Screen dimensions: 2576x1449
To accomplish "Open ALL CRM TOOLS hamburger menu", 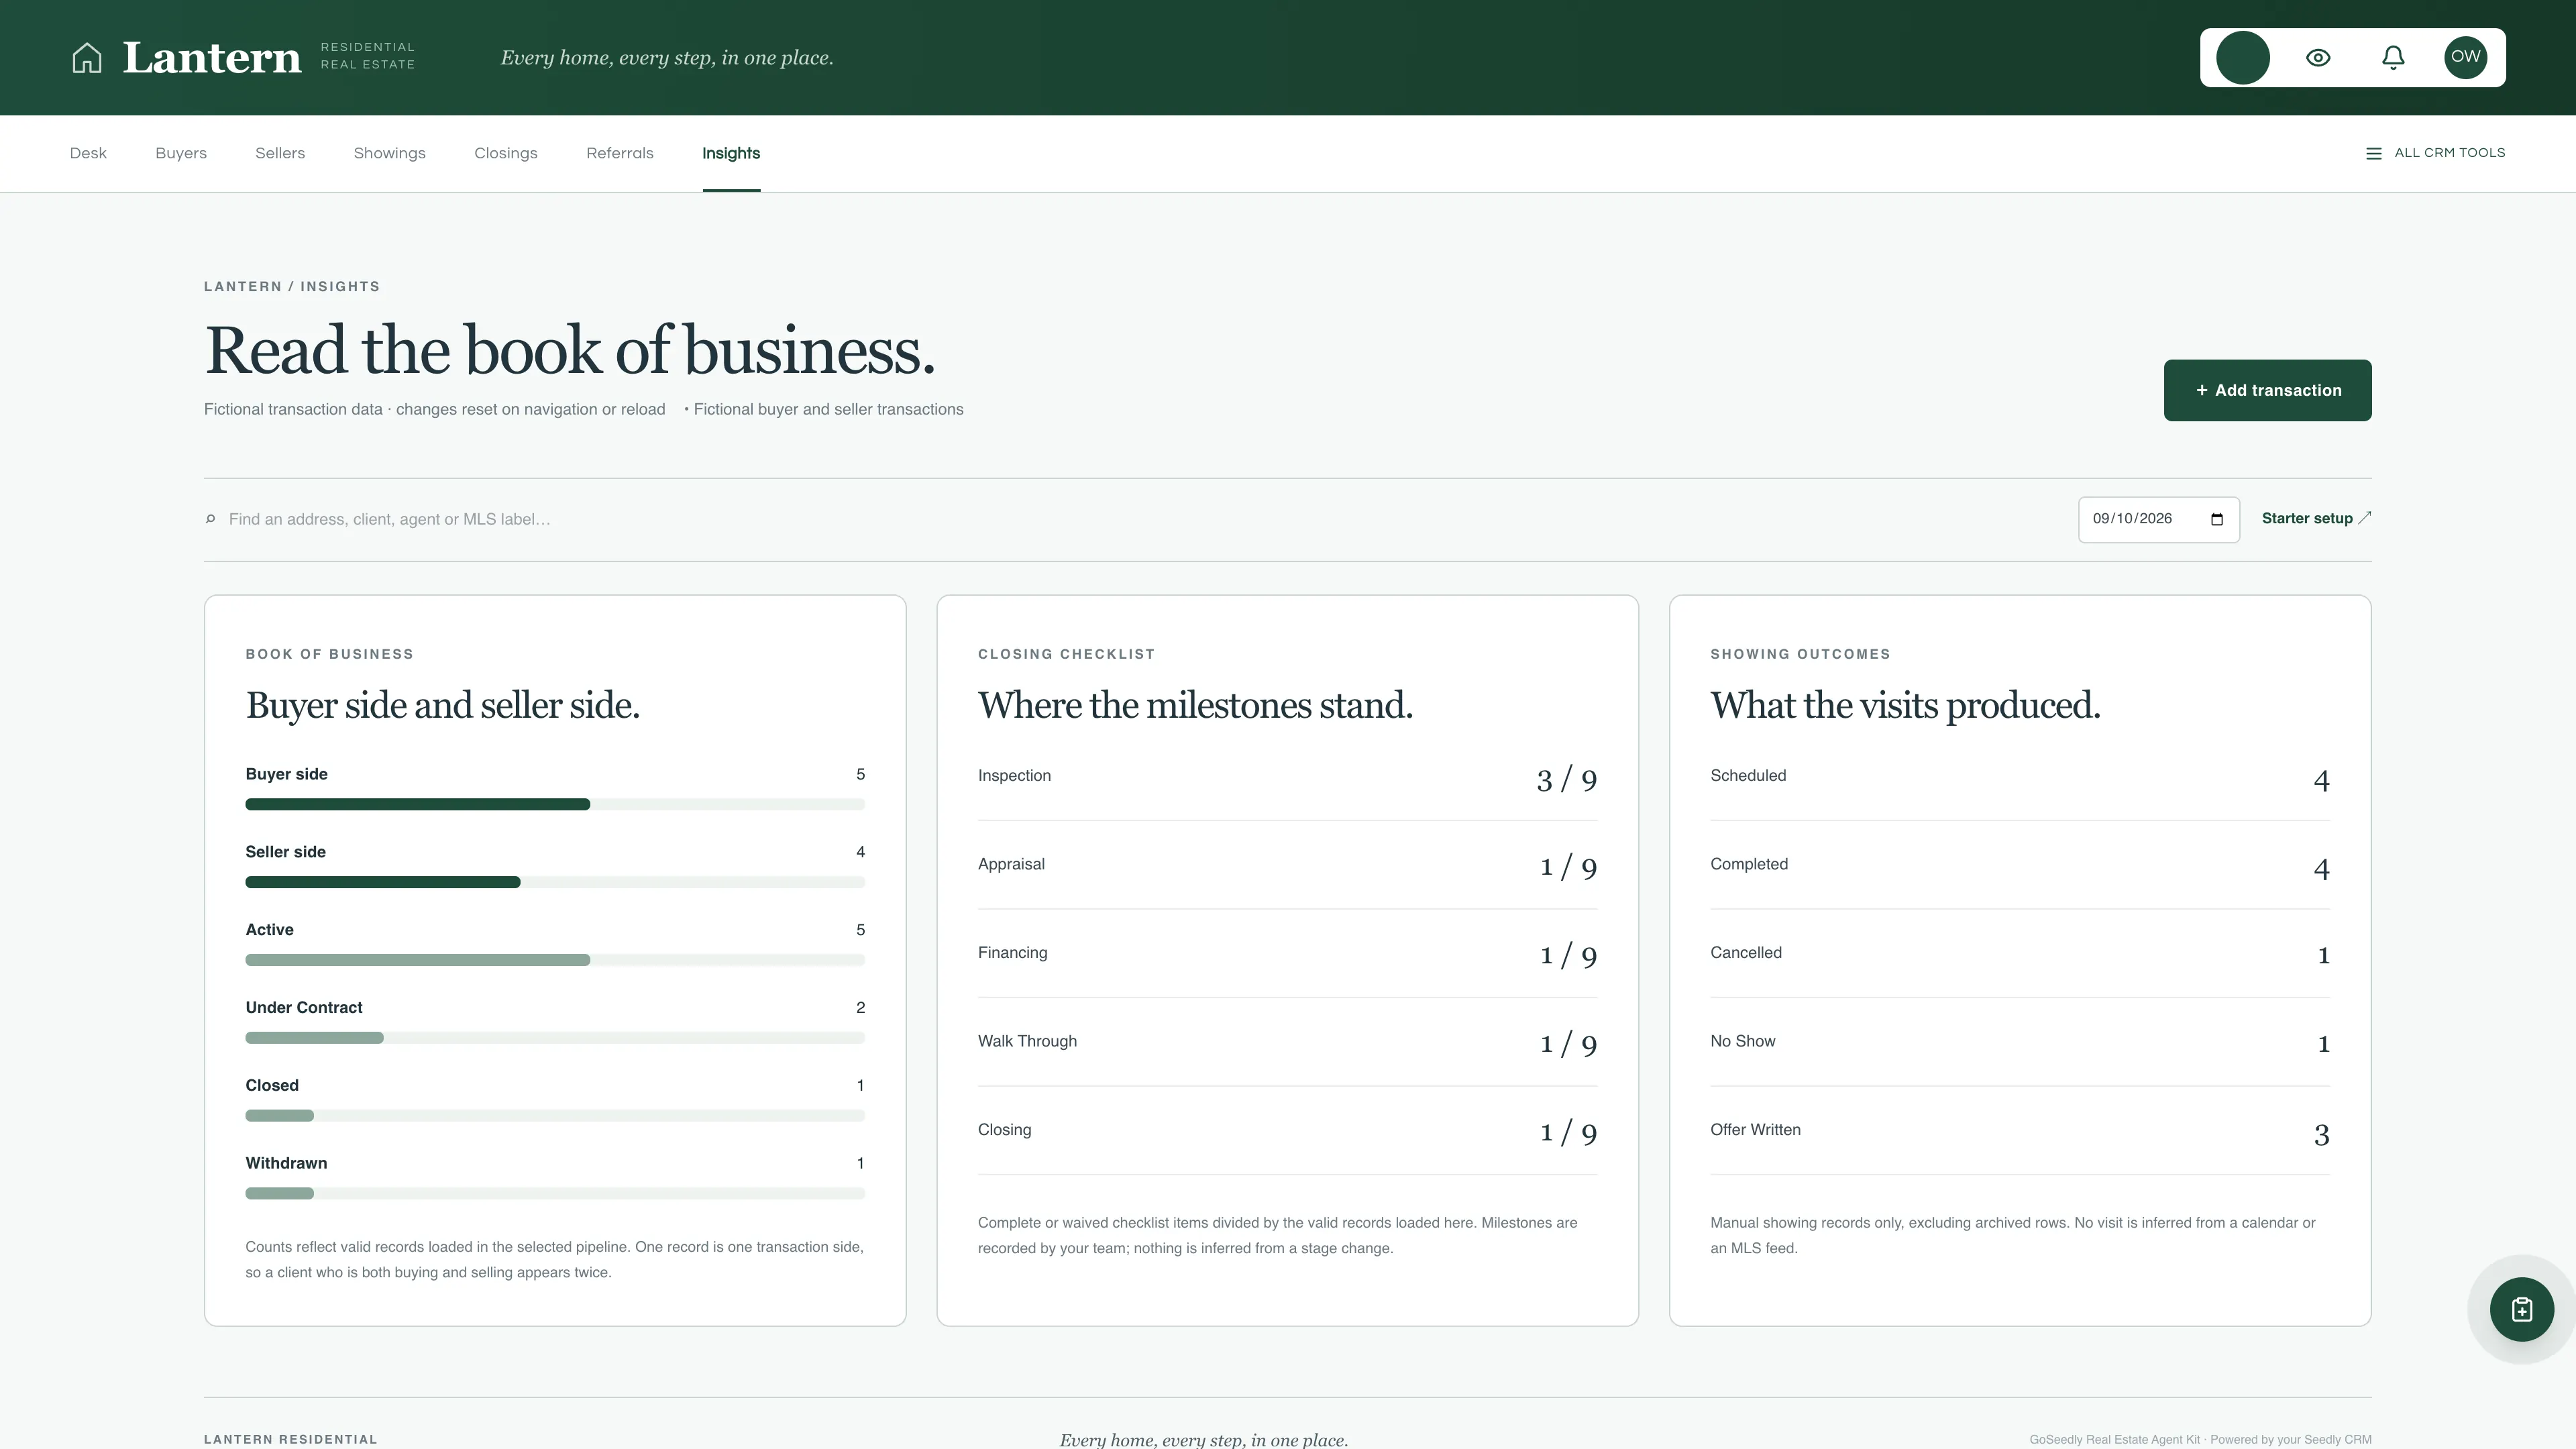I will click(2435, 153).
